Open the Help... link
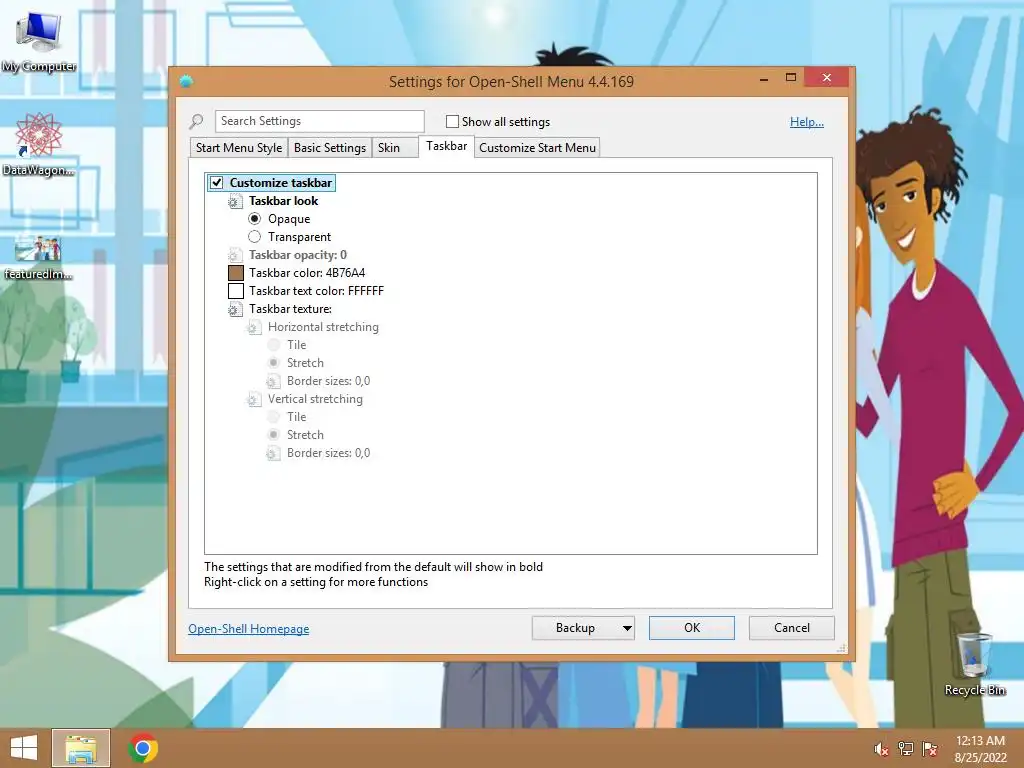The width and height of the screenshot is (1024, 768). (x=807, y=122)
